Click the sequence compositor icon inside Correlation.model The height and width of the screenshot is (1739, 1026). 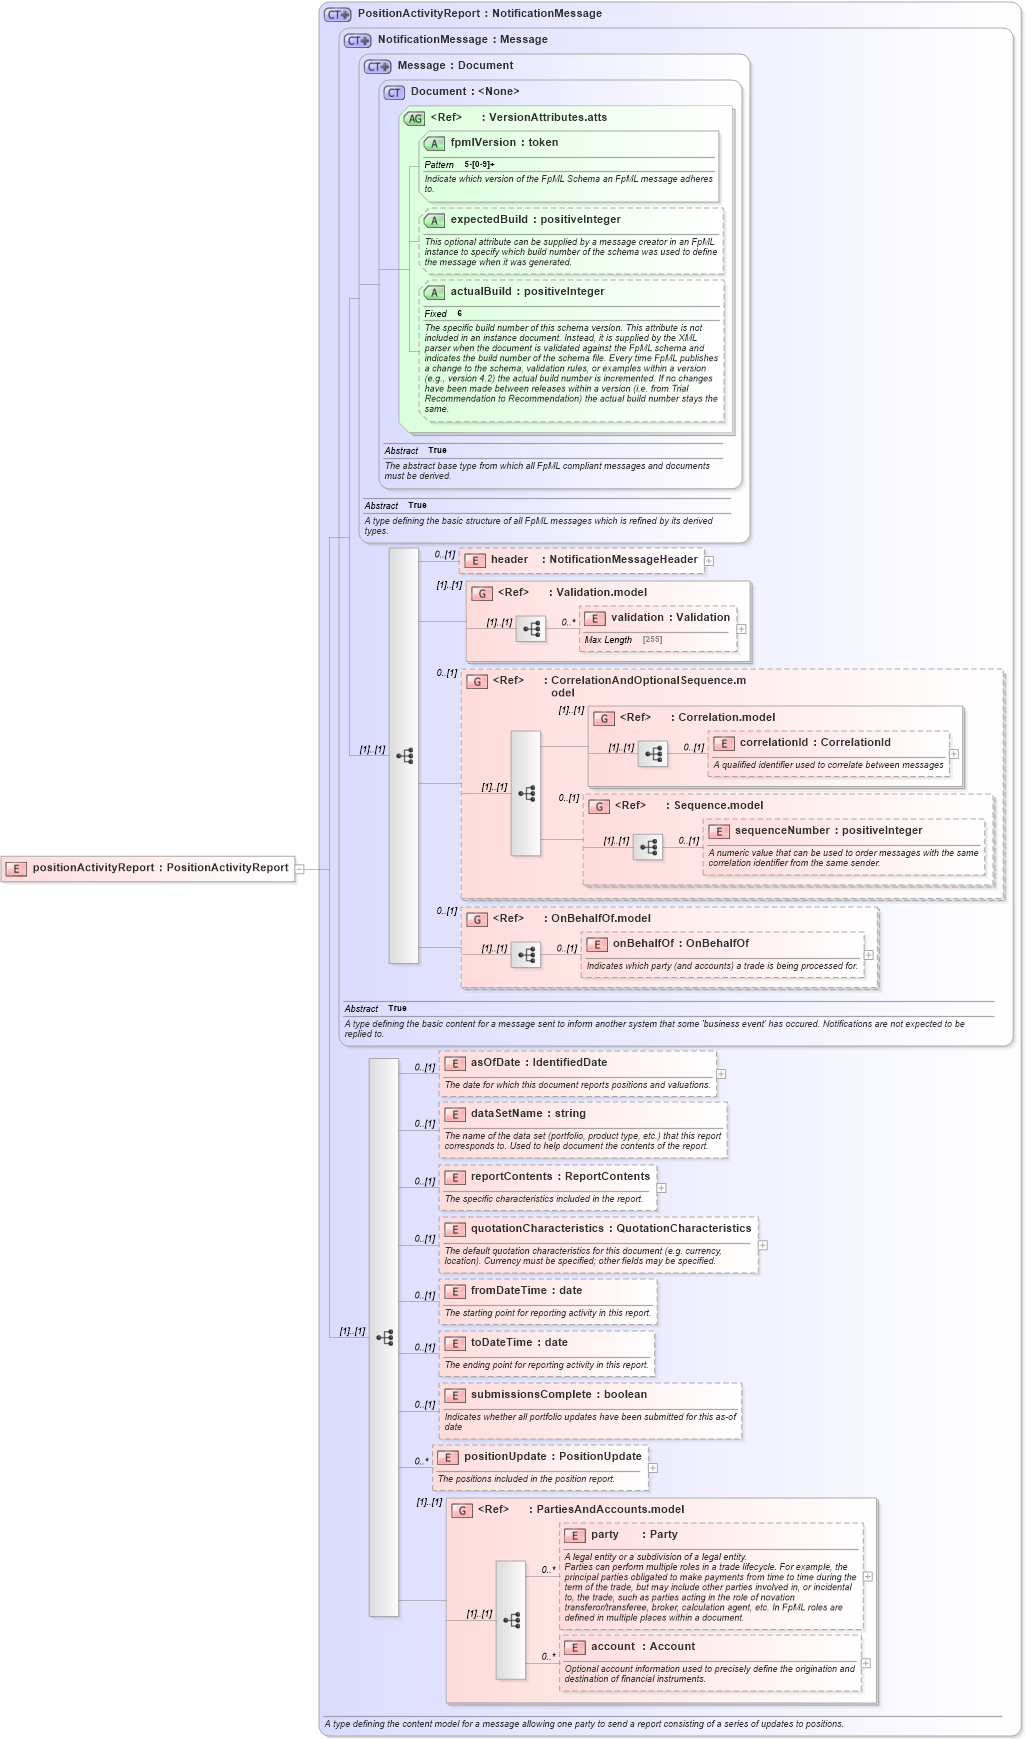(x=653, y=754)
